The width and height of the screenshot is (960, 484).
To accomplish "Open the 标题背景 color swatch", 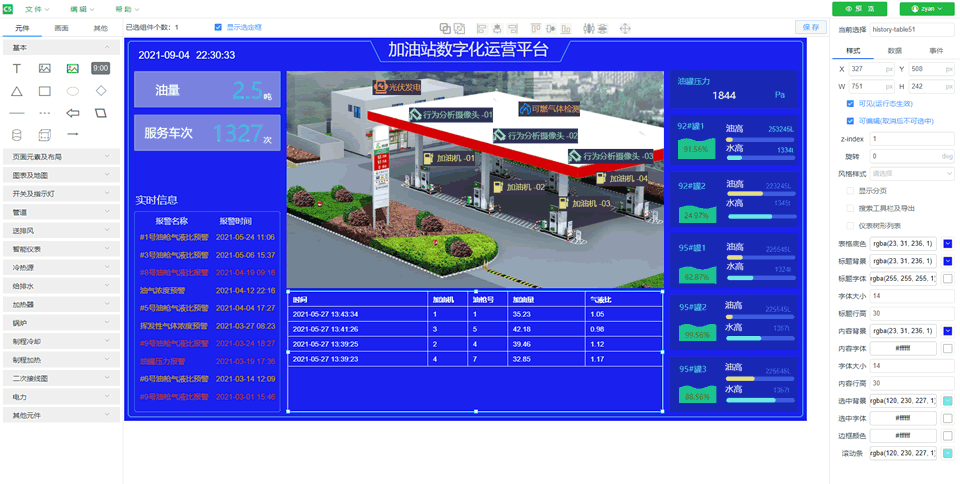I will pyautogui.click(x=948, y=261).
